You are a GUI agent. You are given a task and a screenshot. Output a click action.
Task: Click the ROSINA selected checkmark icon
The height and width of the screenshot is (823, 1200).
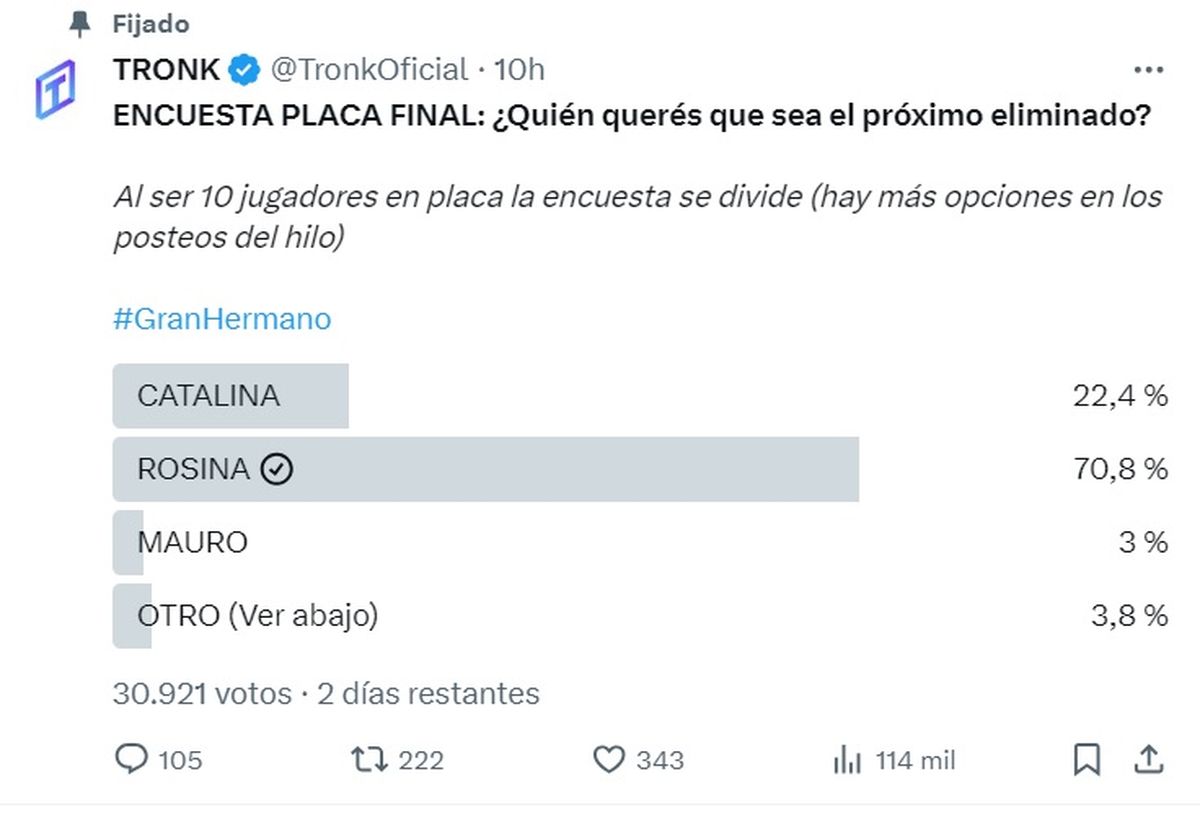coord(277,469)
